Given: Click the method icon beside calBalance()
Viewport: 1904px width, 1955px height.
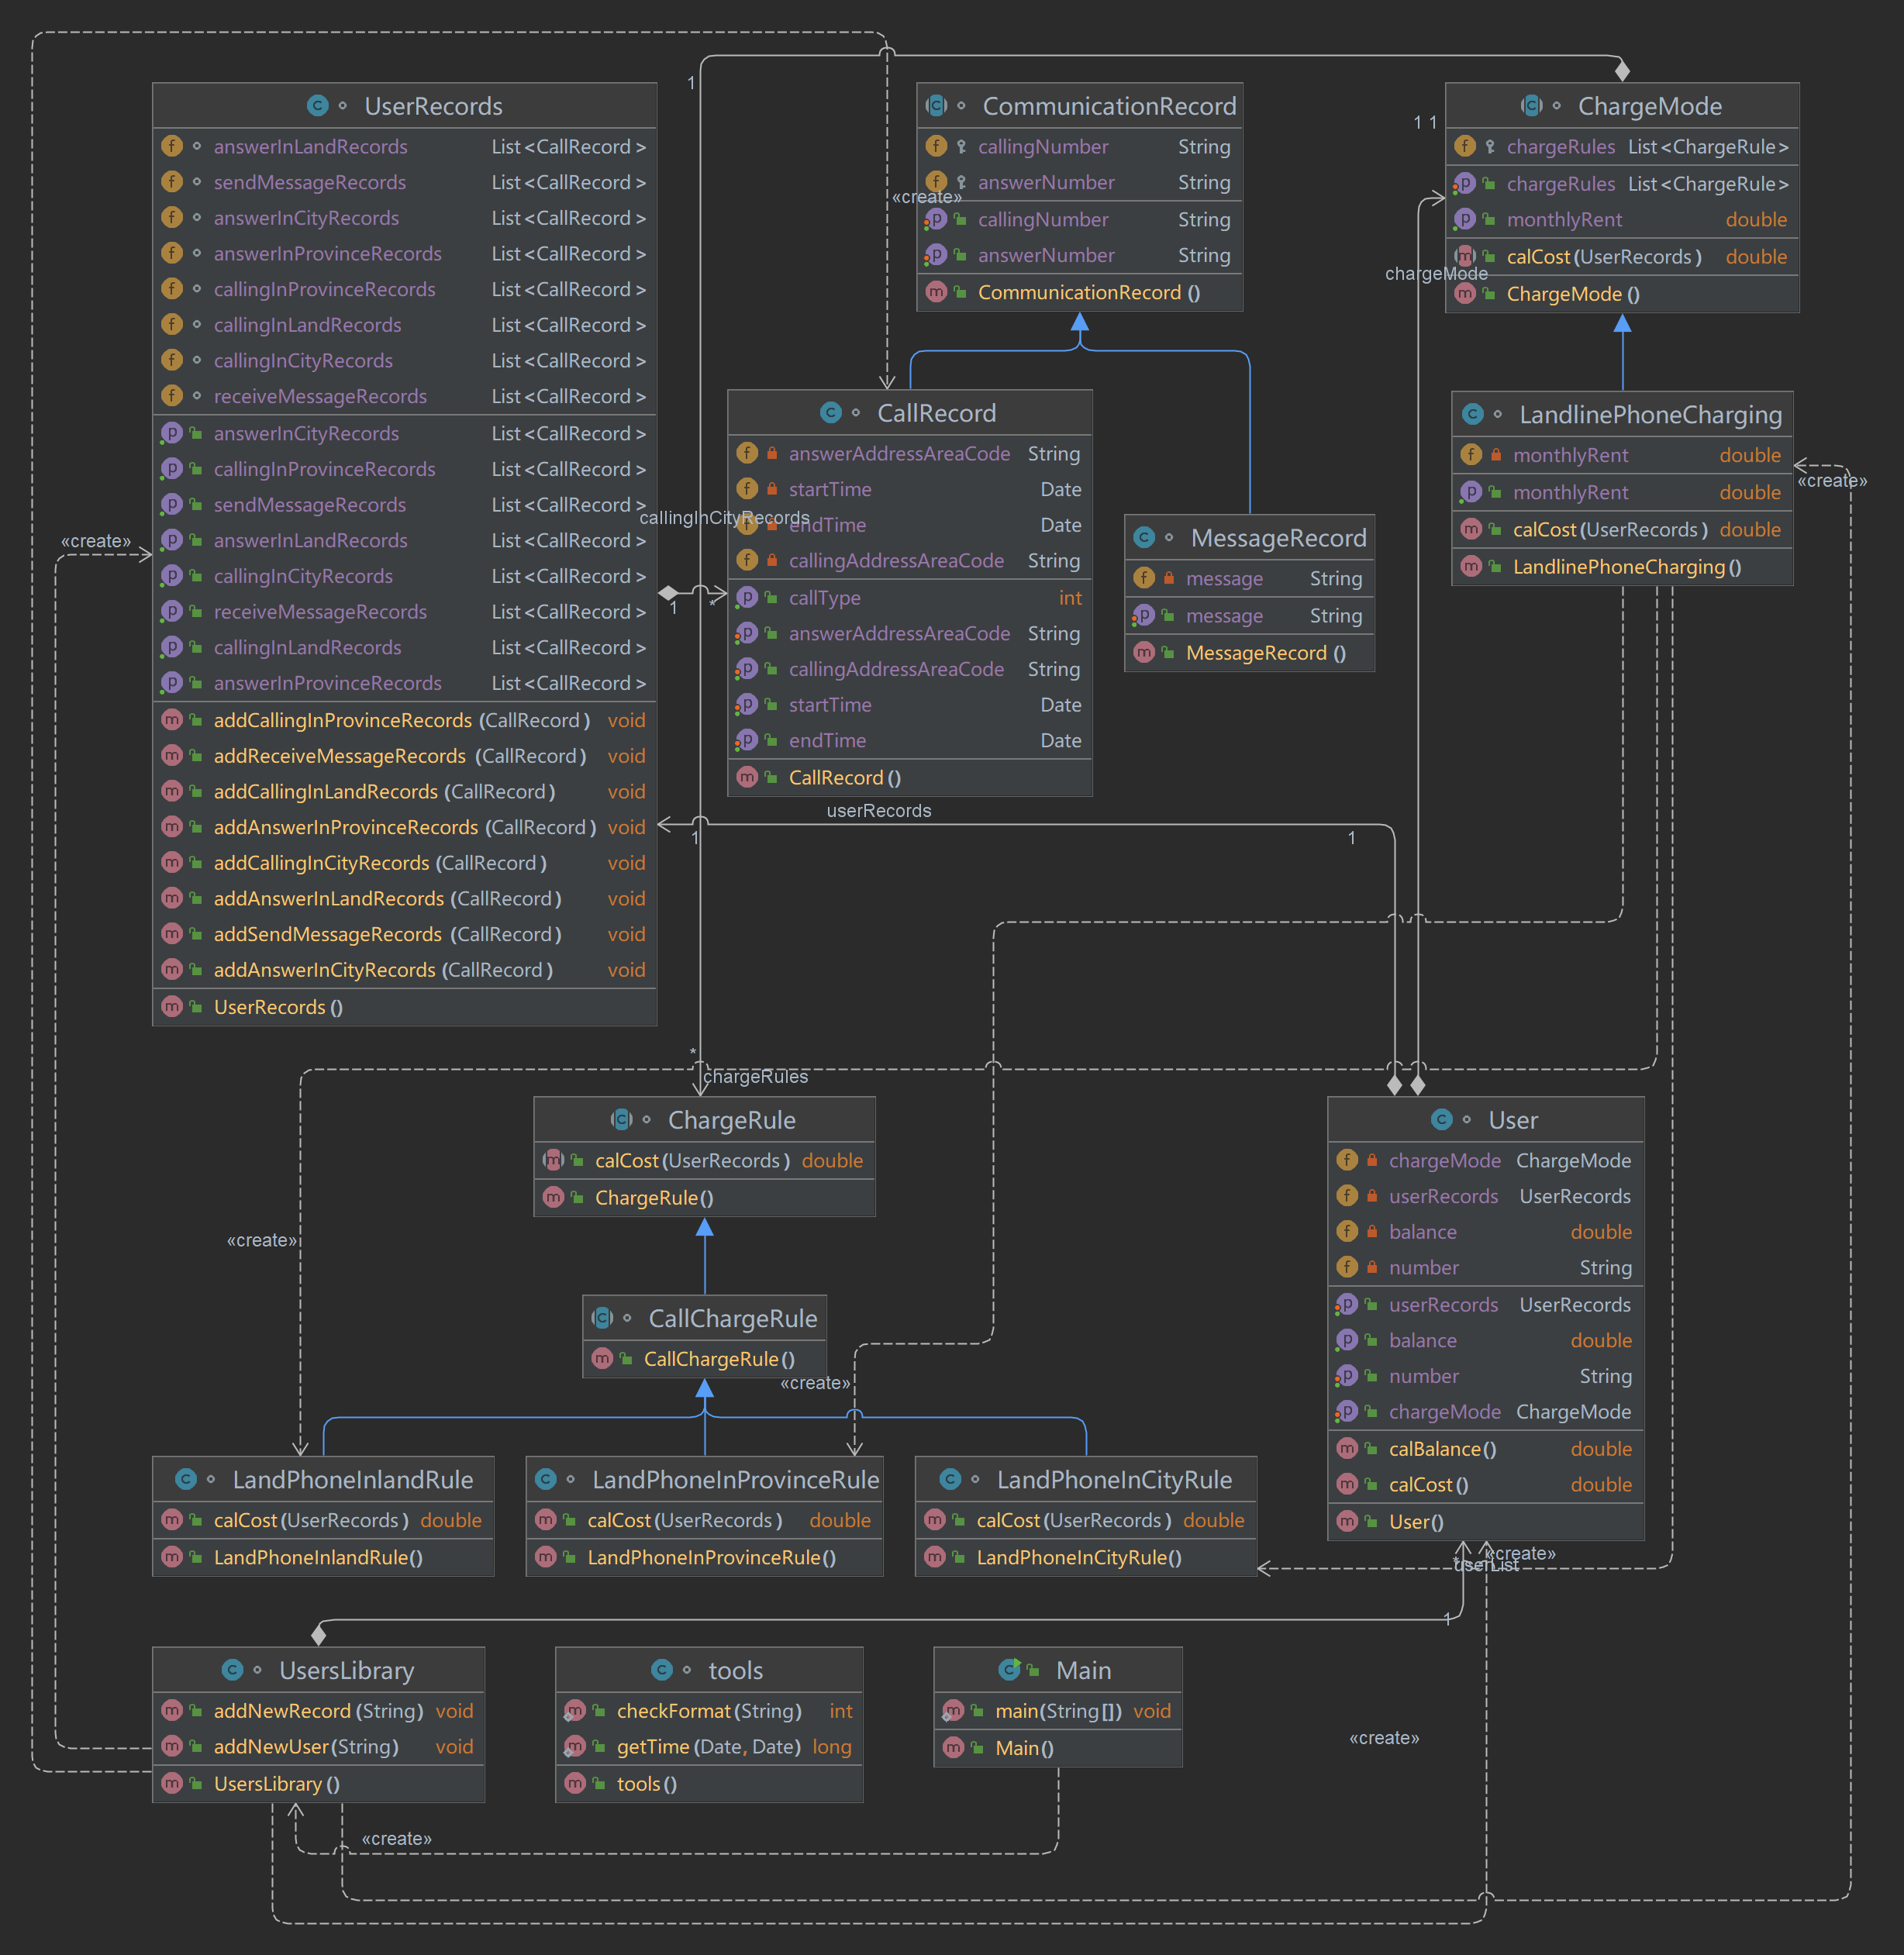Looking at the screenshot, I should point(1347,1449).
